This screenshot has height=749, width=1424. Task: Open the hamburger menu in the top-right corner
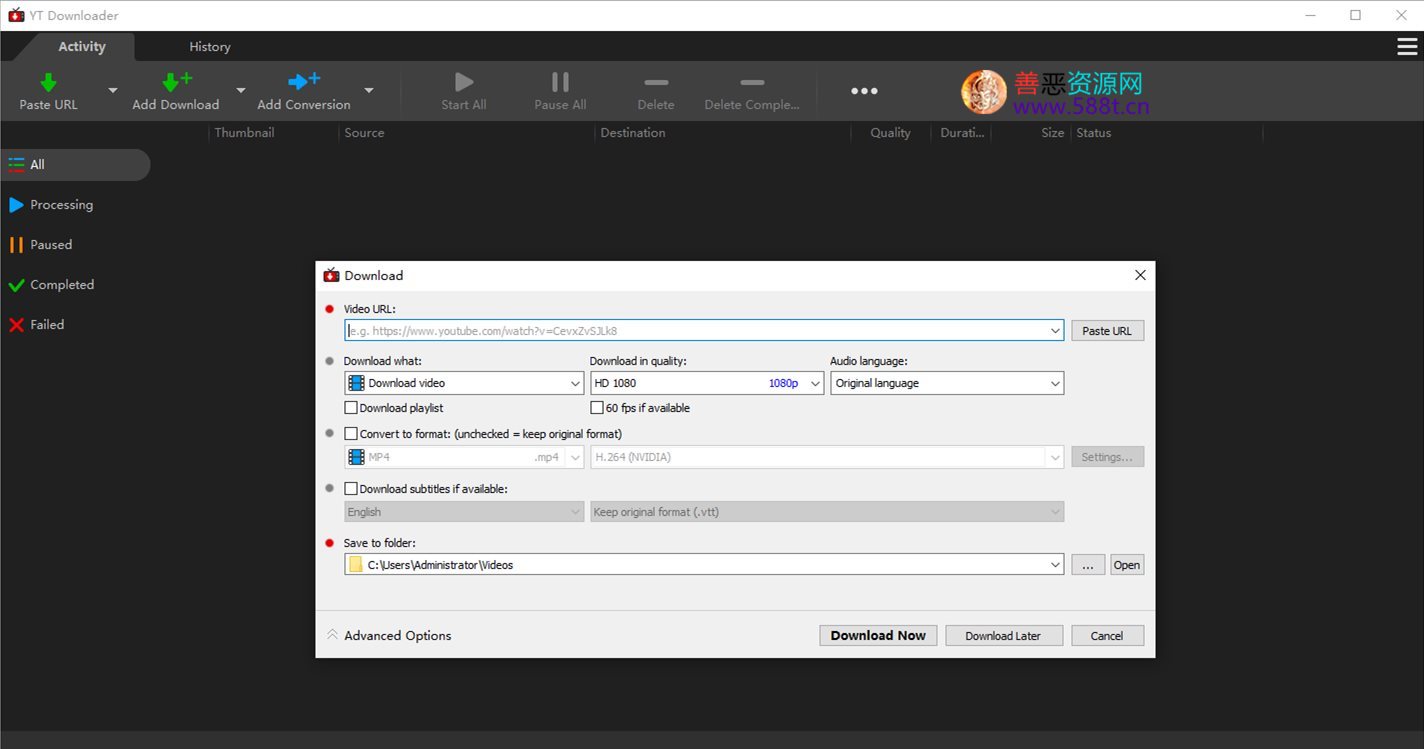pyautogui.click(x=1409, y=46)
